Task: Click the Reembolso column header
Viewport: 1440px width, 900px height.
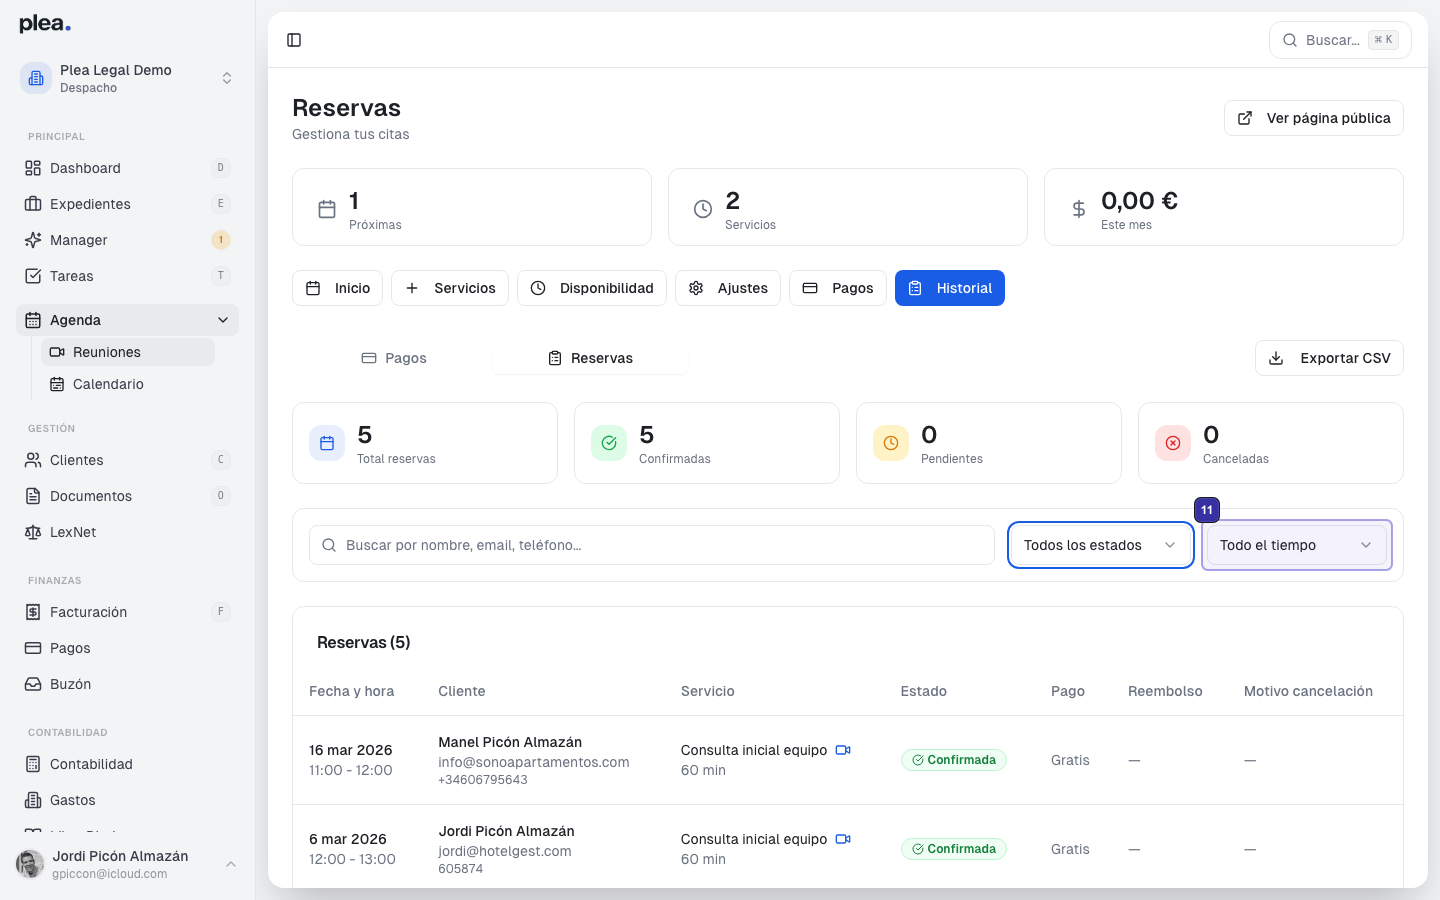Action: coord(1165,691)
